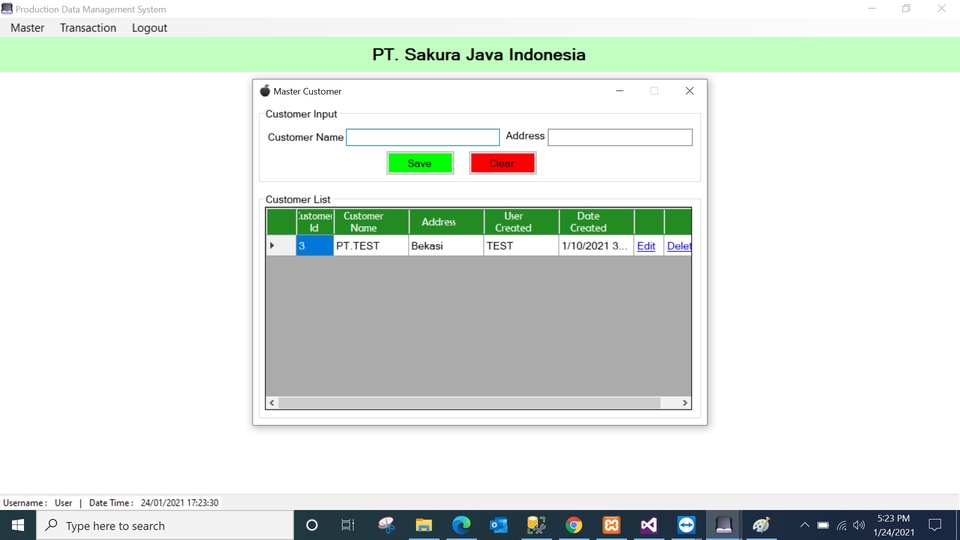
Task: Open Cortana from the taskbar
Action: pyautogui.click(x=312, y=525)
